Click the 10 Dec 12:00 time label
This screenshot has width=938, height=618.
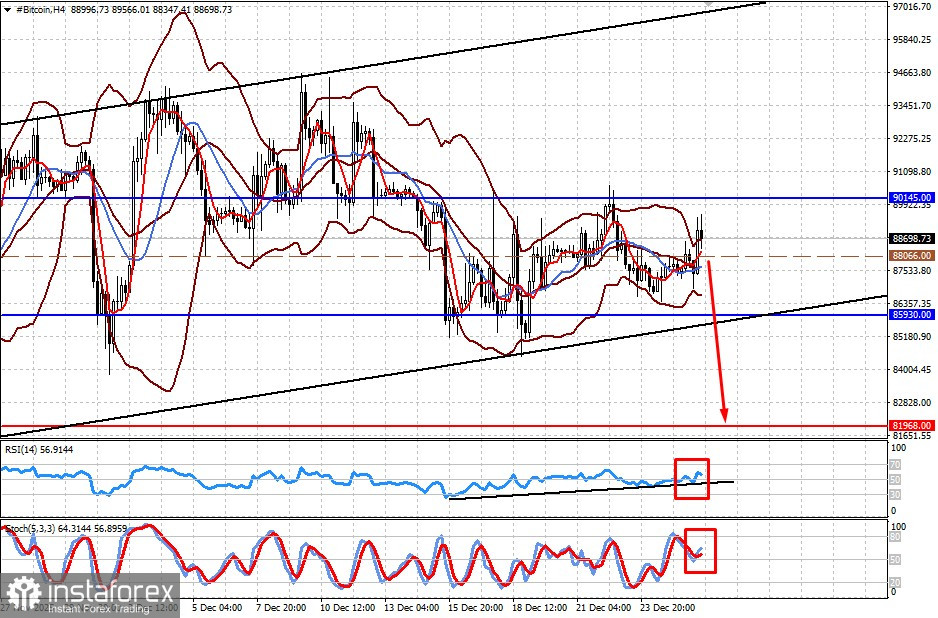pos(347,607)
